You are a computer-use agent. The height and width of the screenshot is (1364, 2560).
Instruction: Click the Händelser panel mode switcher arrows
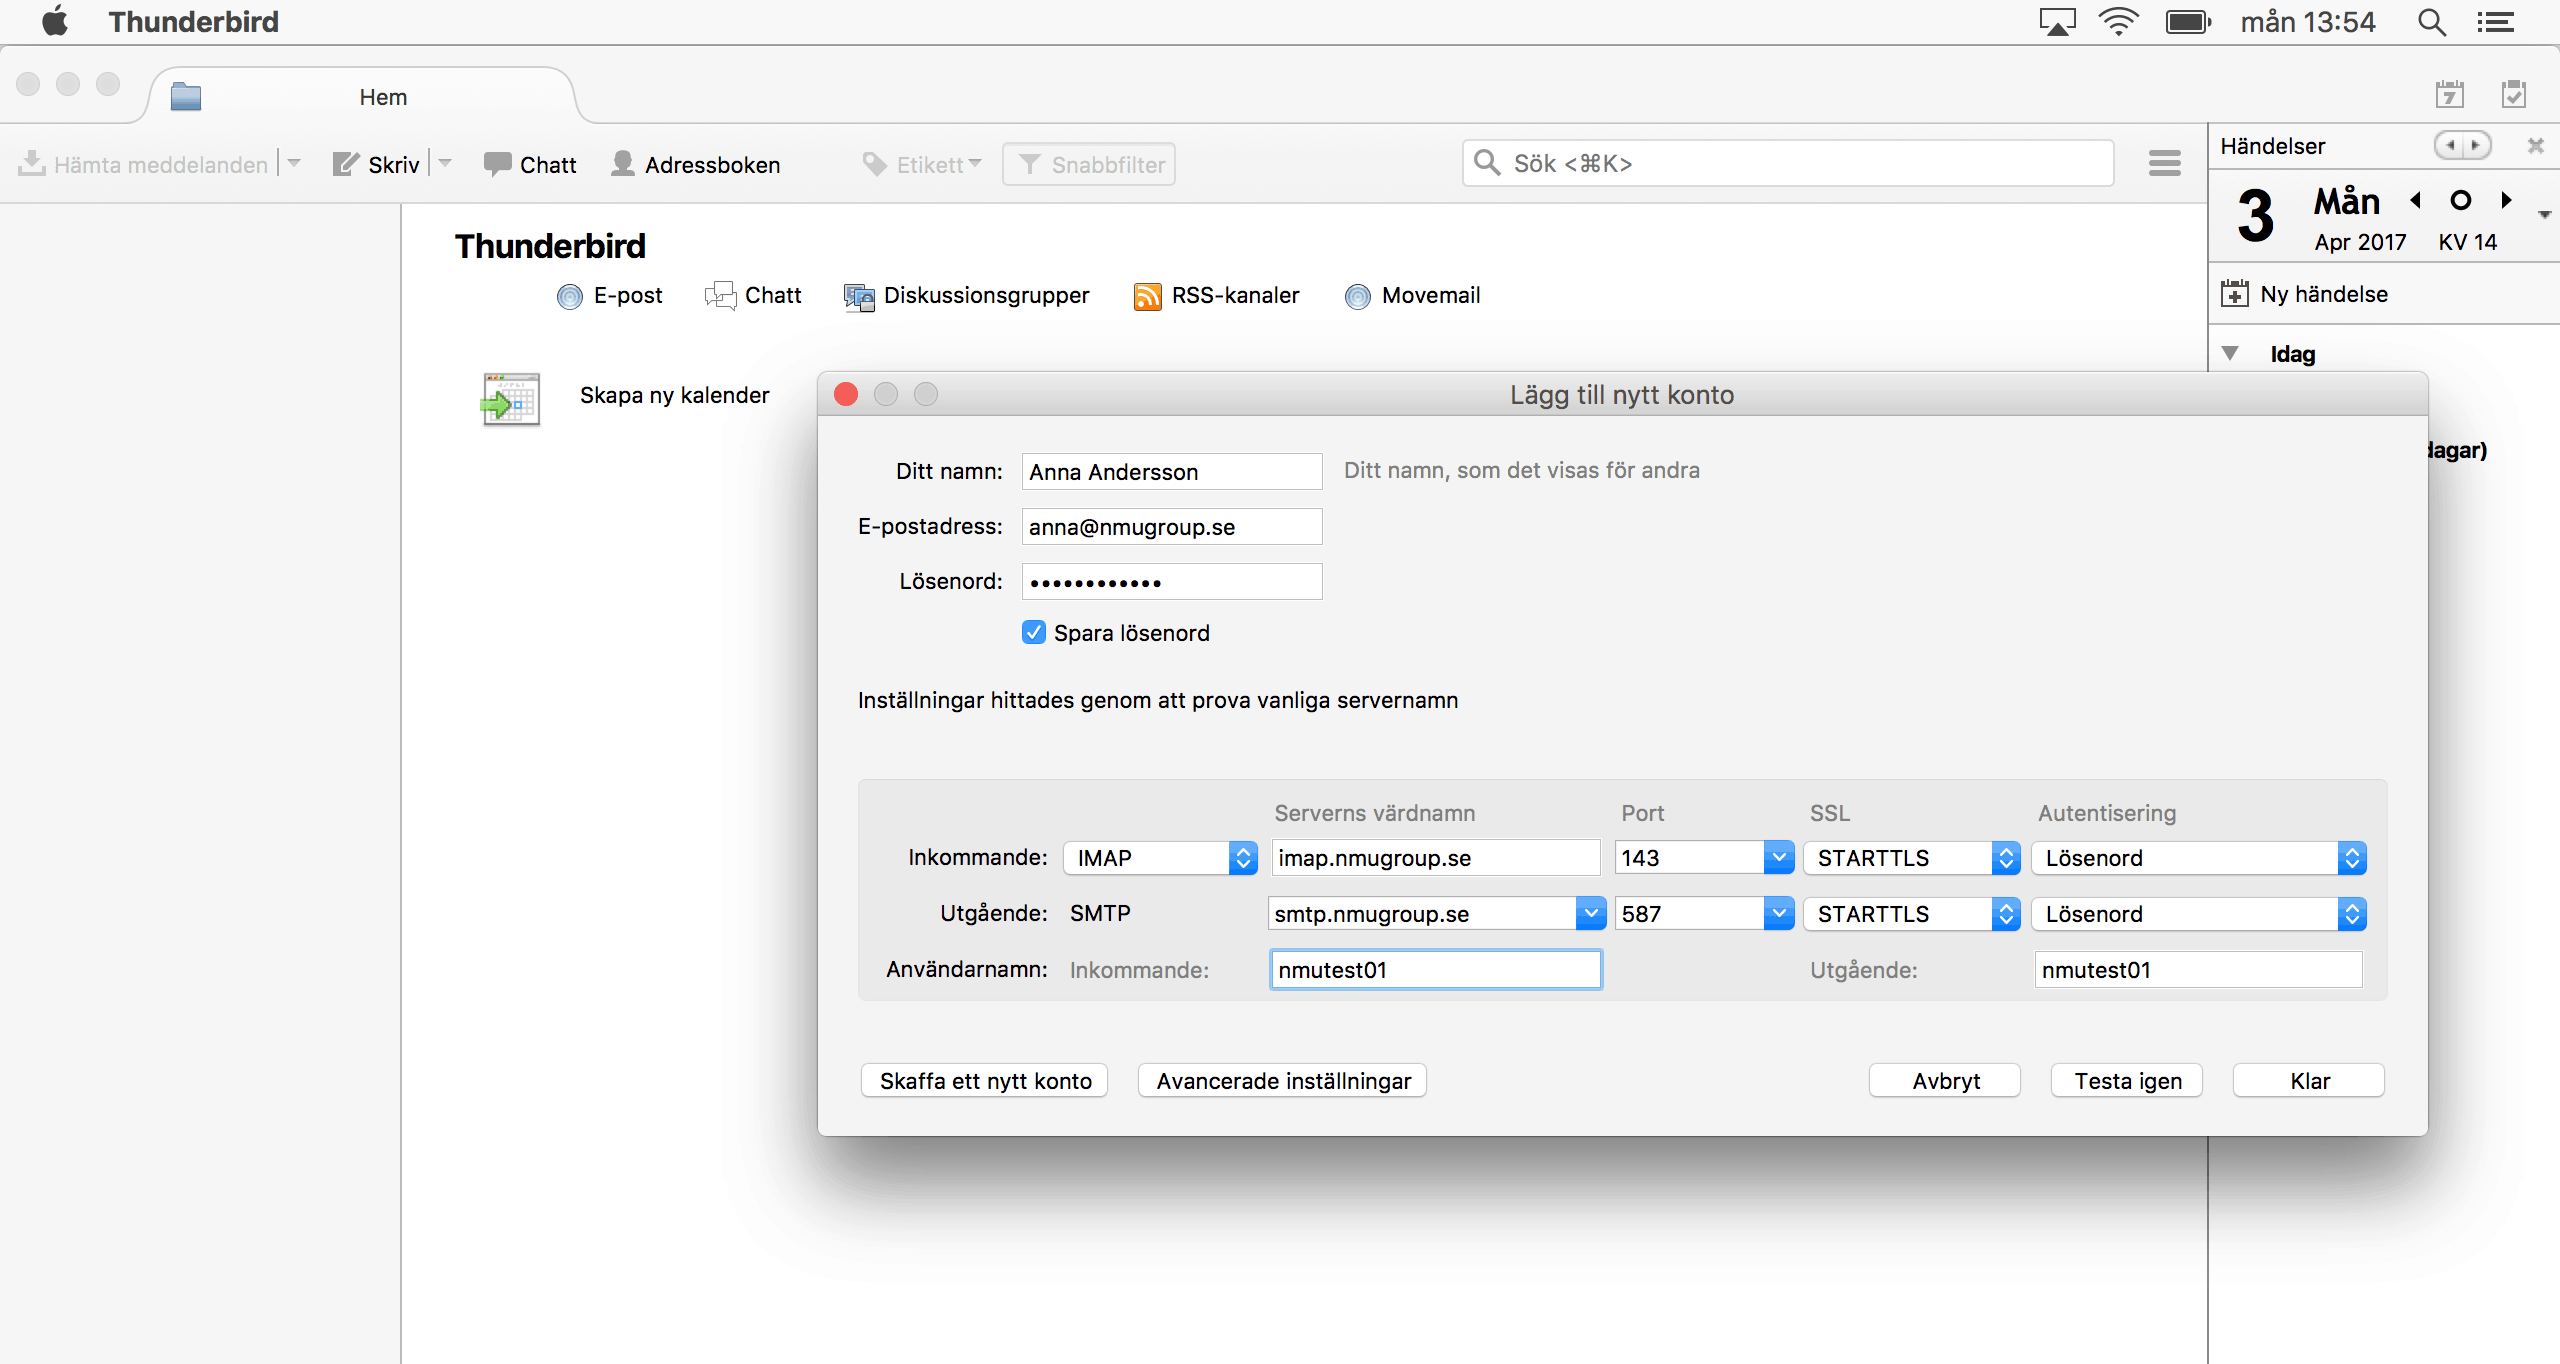click(2462, 146)
